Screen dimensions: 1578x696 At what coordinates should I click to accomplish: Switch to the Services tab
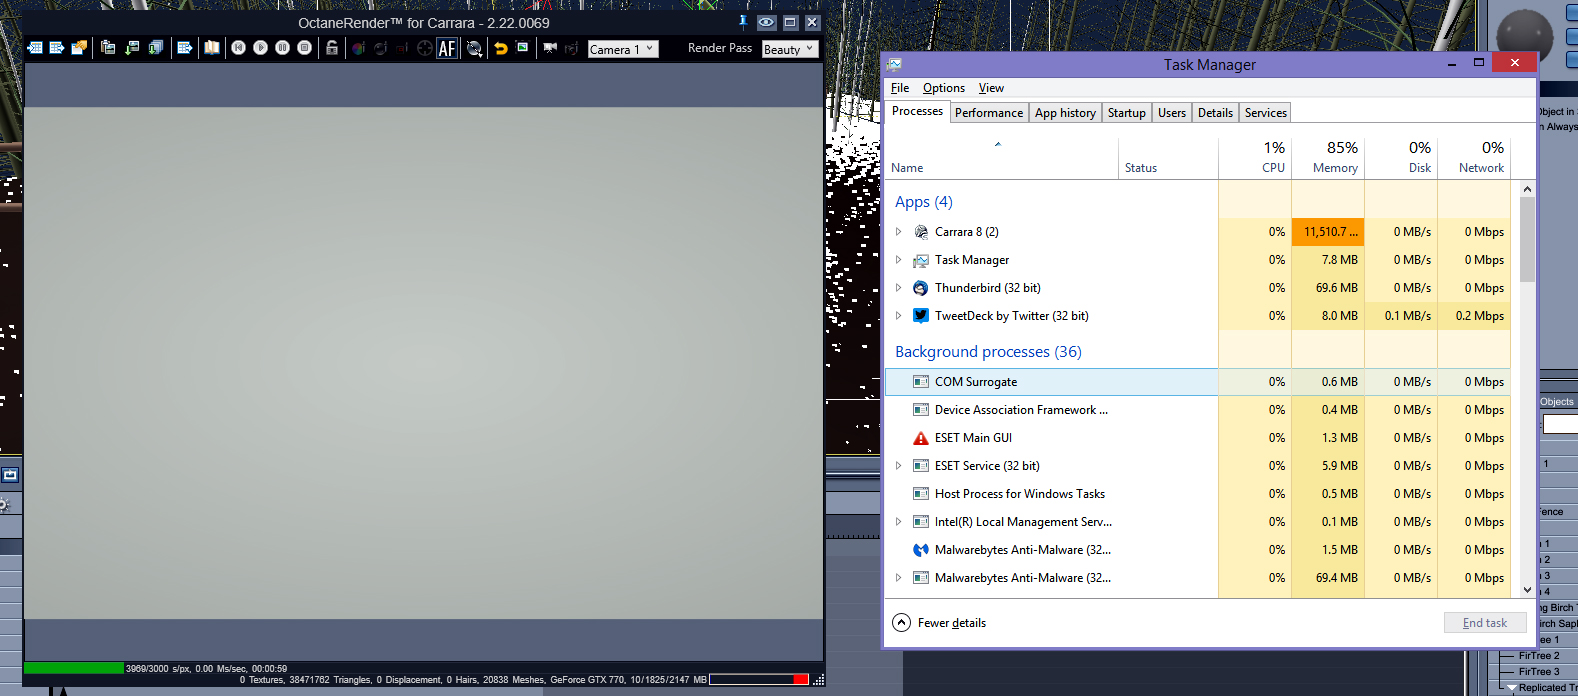click(x=1266, y=113)
